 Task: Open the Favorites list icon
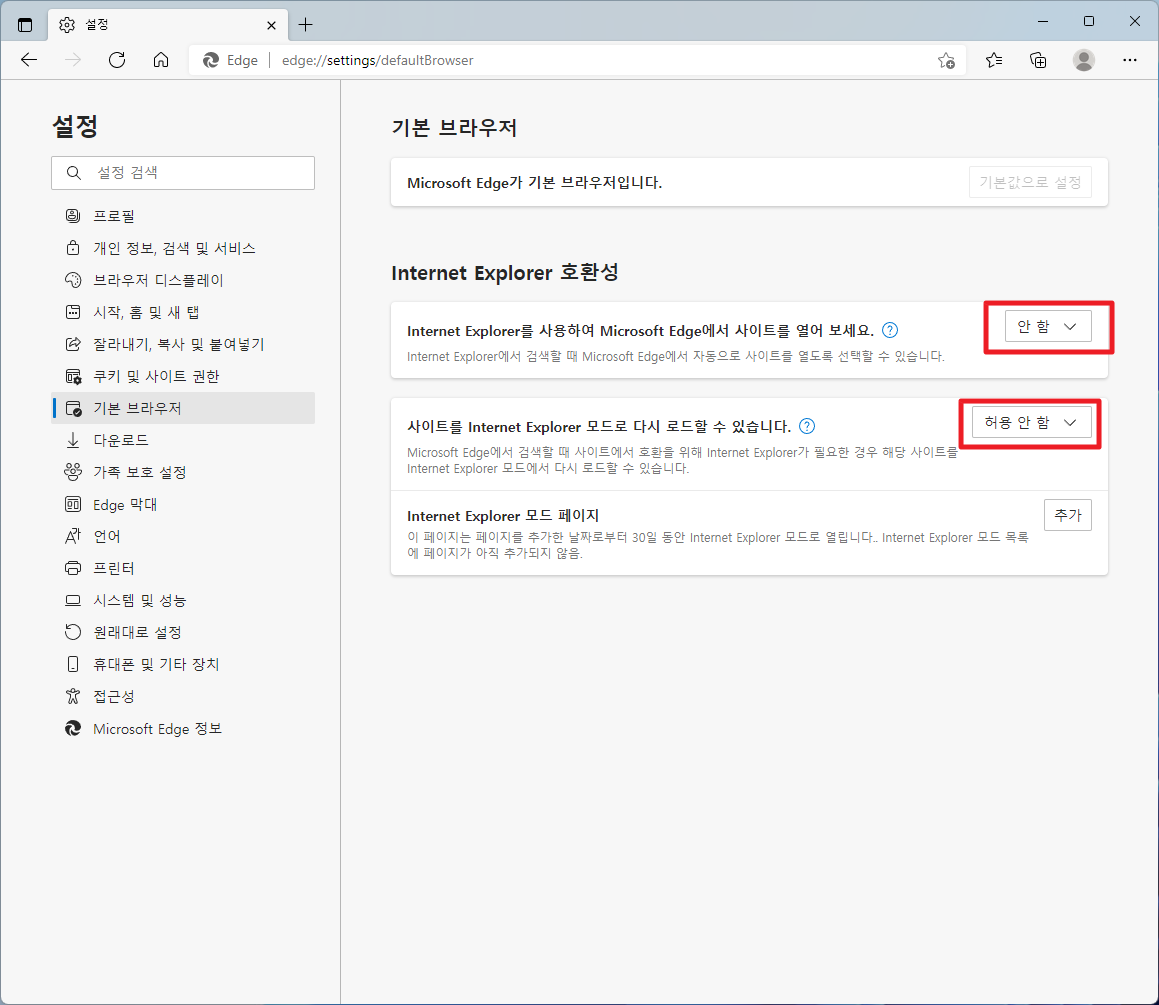pyautogui.click(x=993, y=60)
